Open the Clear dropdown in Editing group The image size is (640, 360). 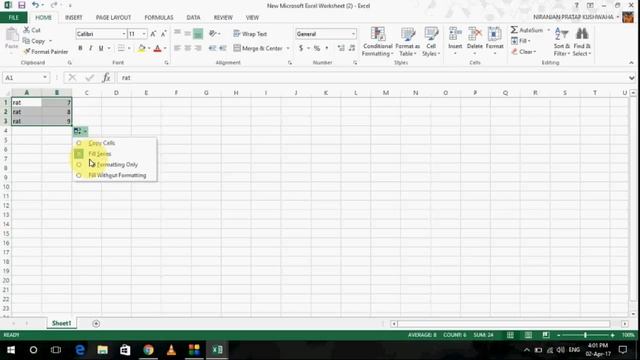coord(524,52)
